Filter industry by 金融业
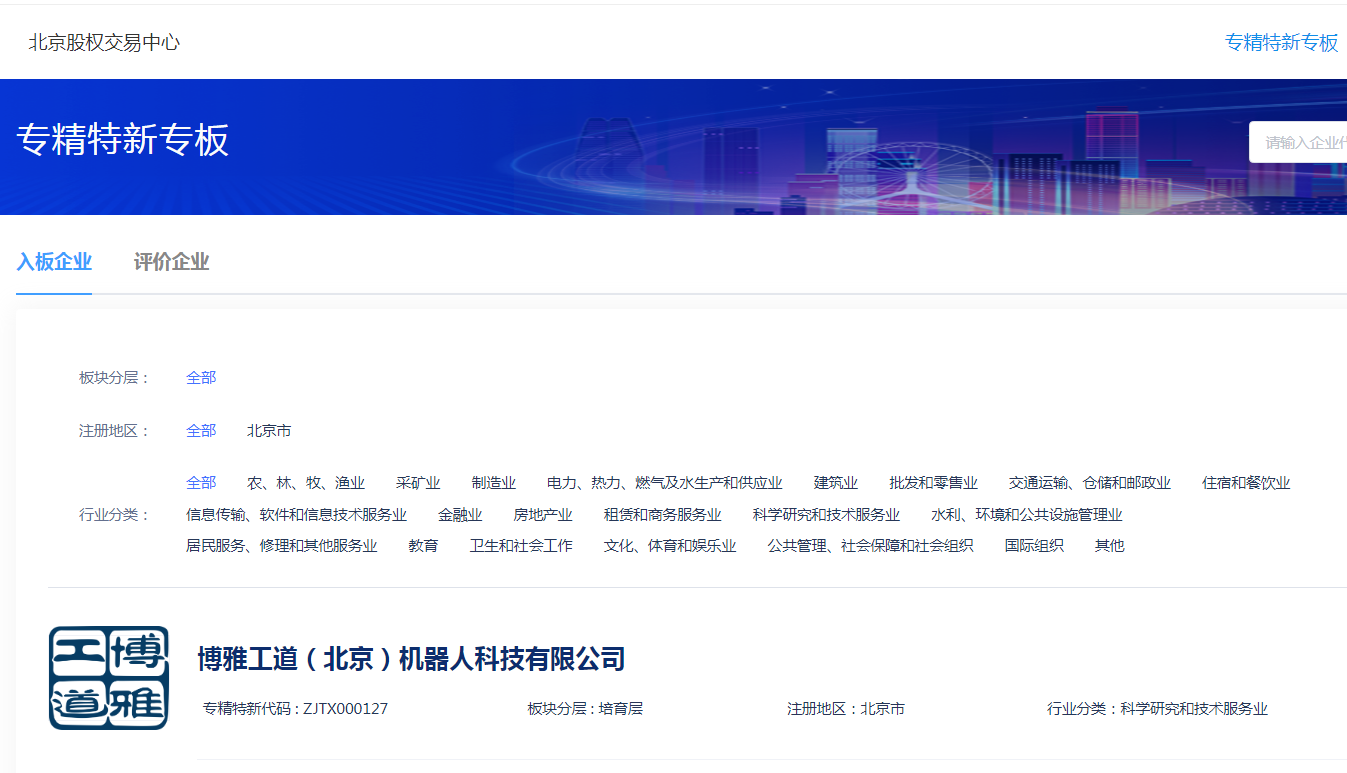The width and height of the screenshot is (1347, 773). 460,515
